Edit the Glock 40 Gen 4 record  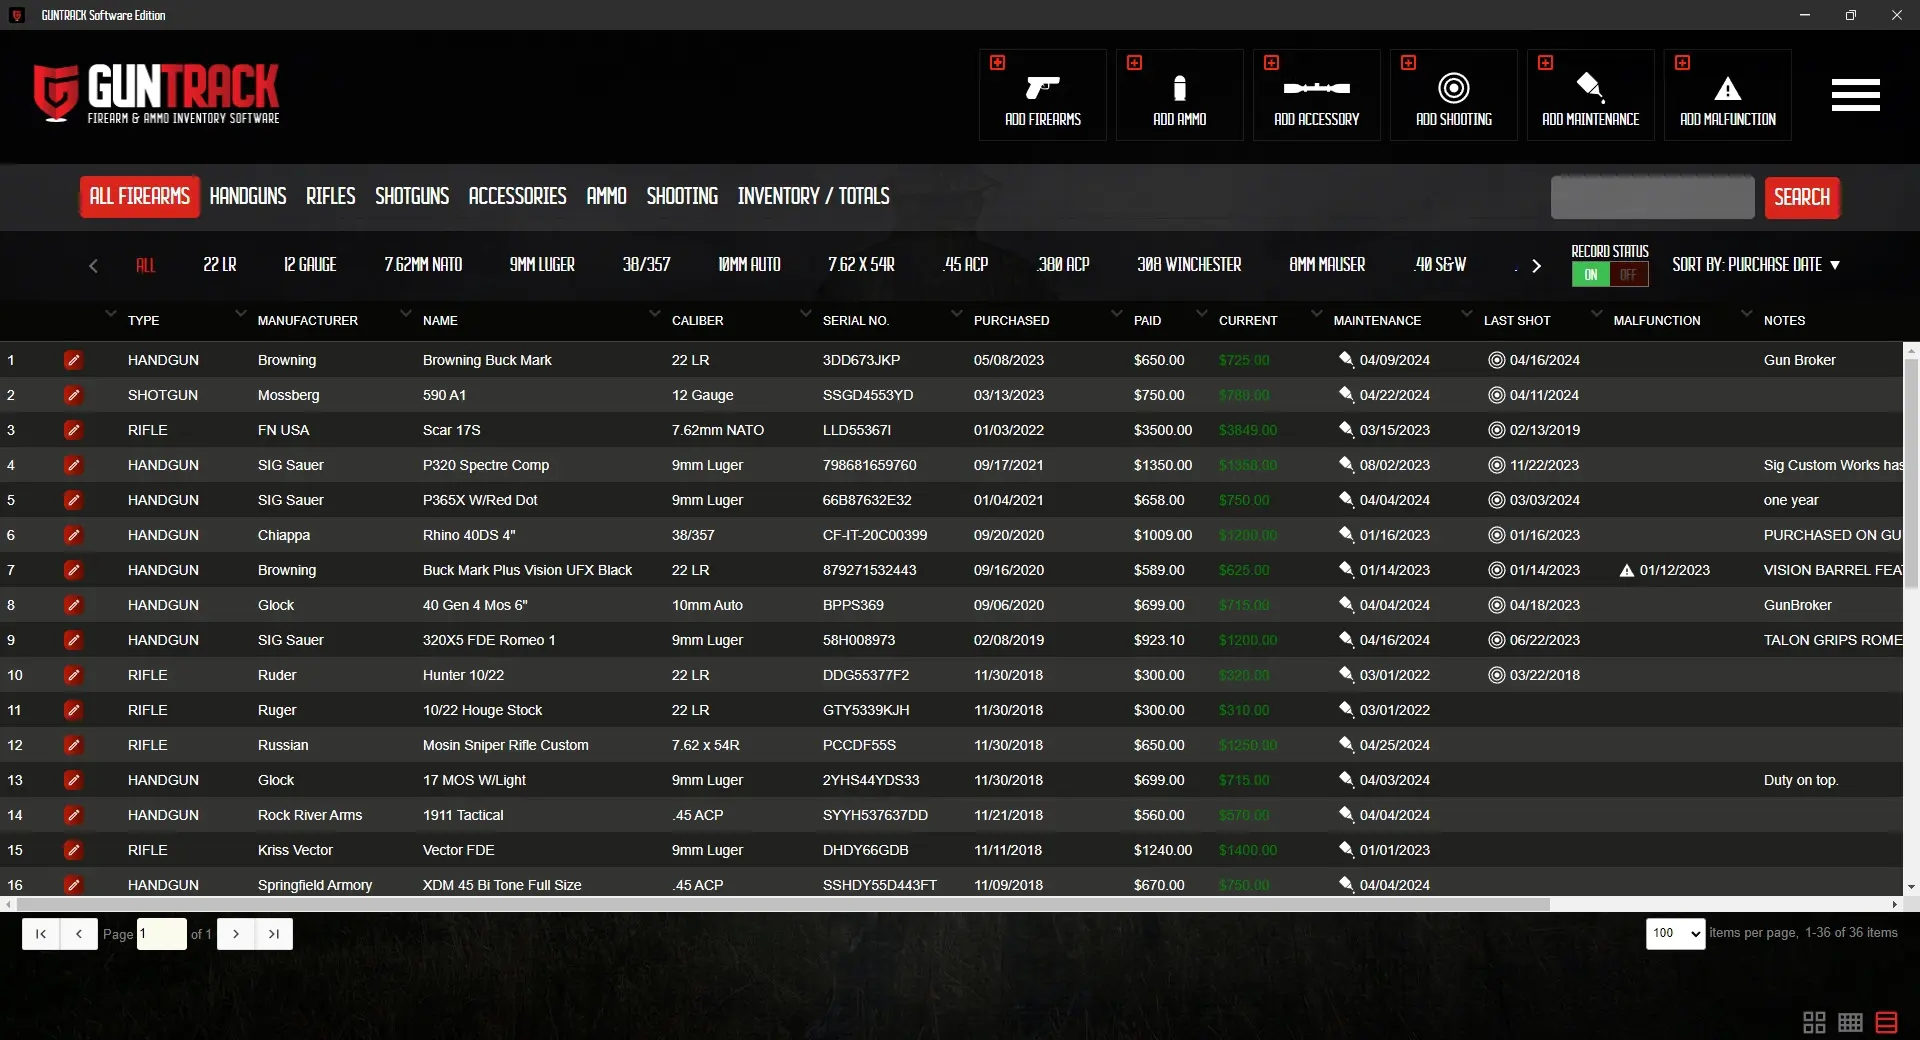tap(73, 605)
